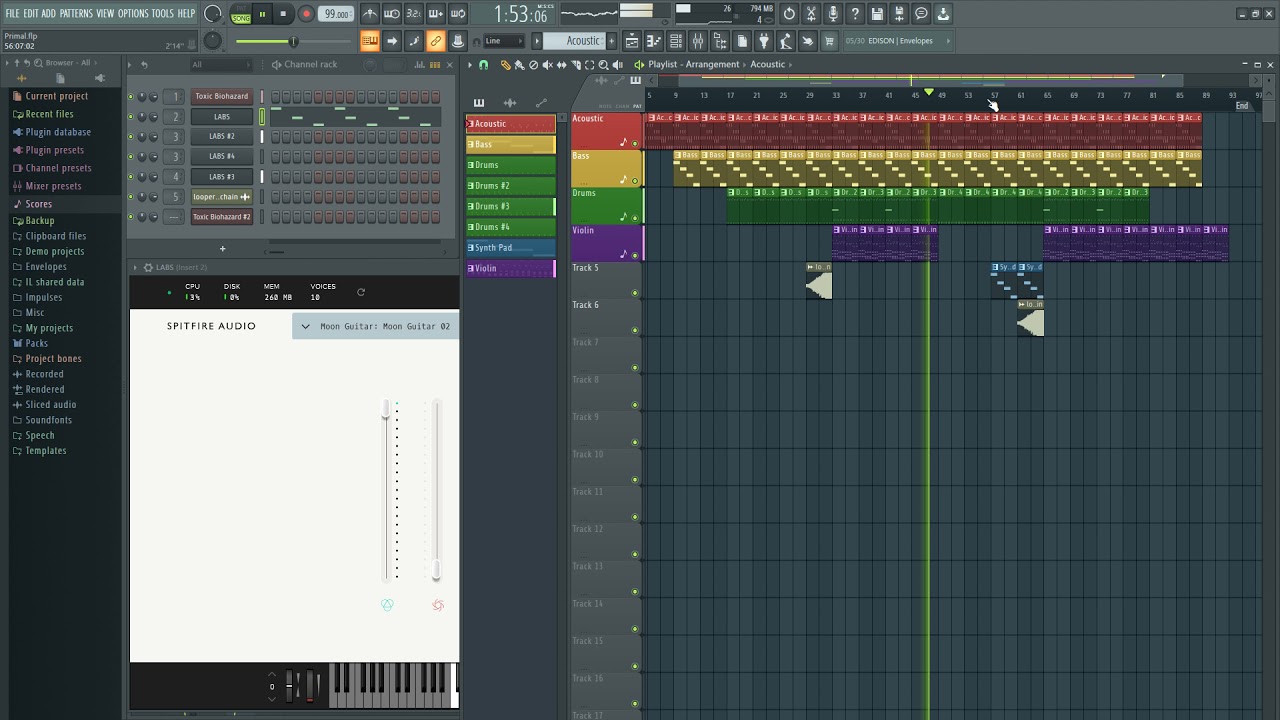Select the pencil draw tool in Playlist
Screen dimensions: 1280x720
point(505,65)
